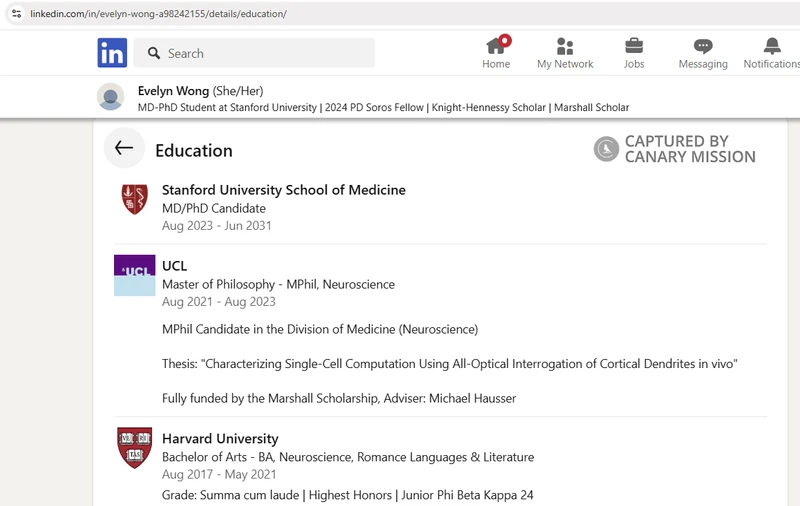Select "MD/PhD Candidate" text
Image resolution: width=800 pixels, height=506 pixels.
214,208
